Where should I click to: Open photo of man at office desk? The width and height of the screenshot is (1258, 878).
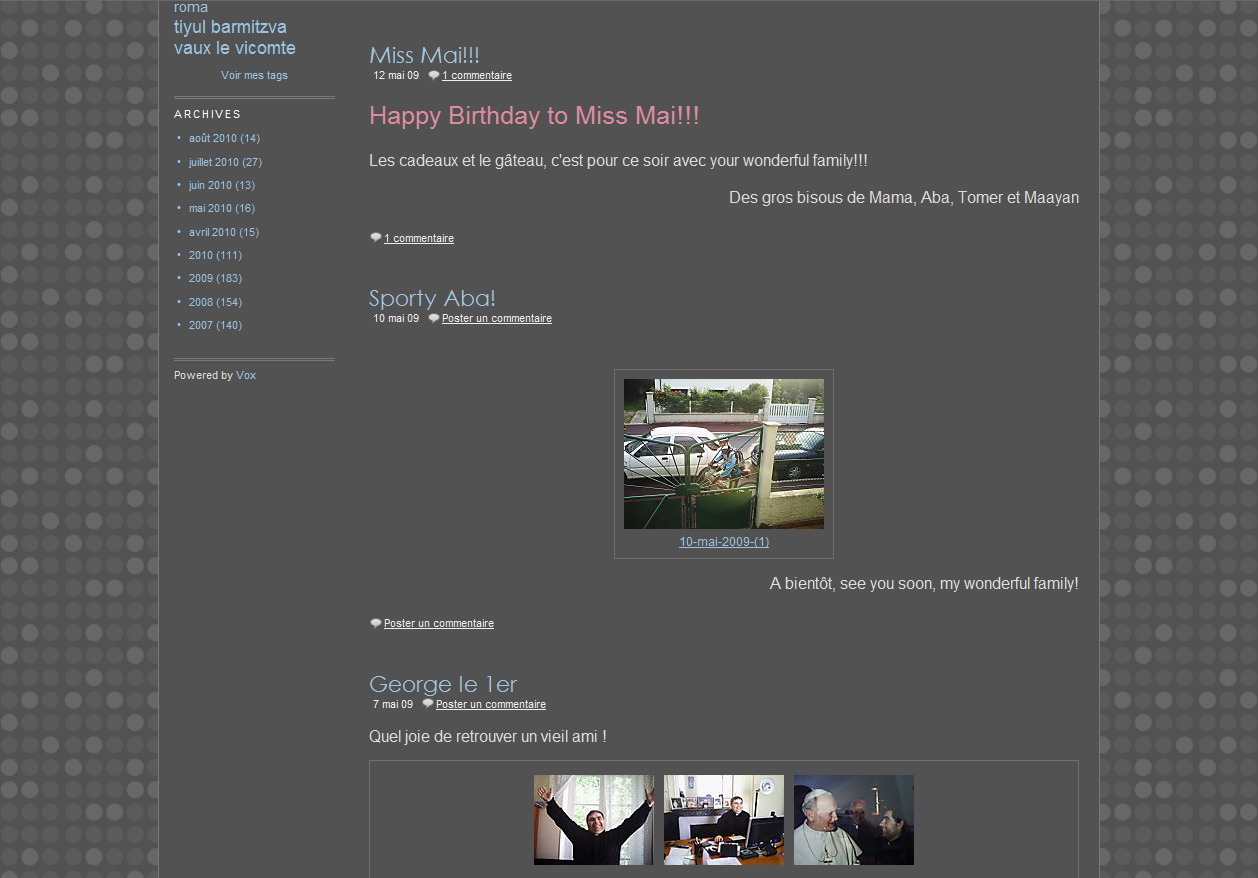click(x=723, y=819)
